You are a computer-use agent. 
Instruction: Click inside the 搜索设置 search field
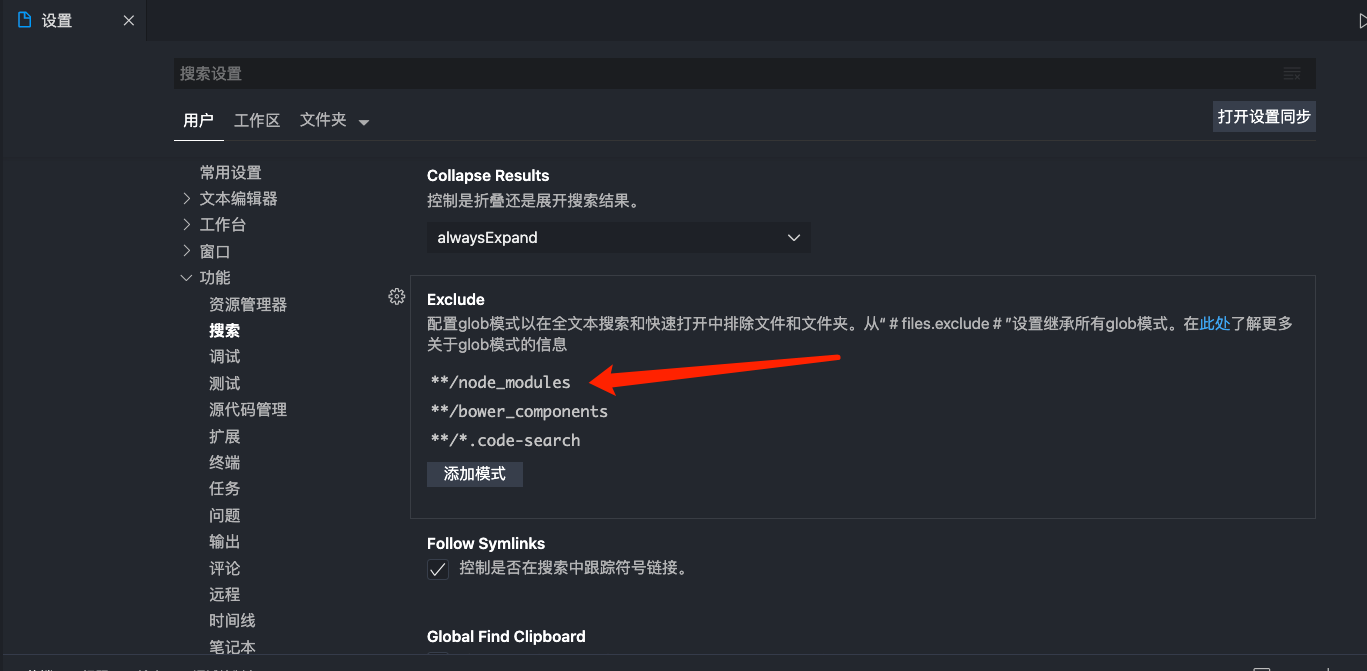tap(700, 73)
